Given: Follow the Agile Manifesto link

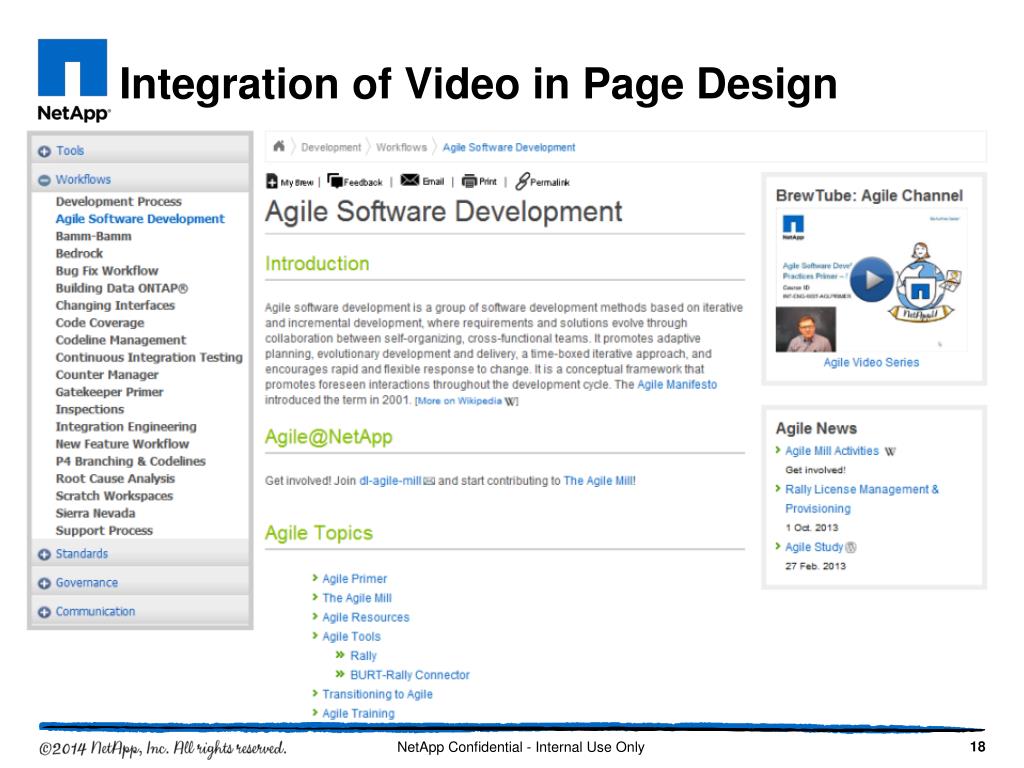Looking at the screenshot, I should [677, 385].
